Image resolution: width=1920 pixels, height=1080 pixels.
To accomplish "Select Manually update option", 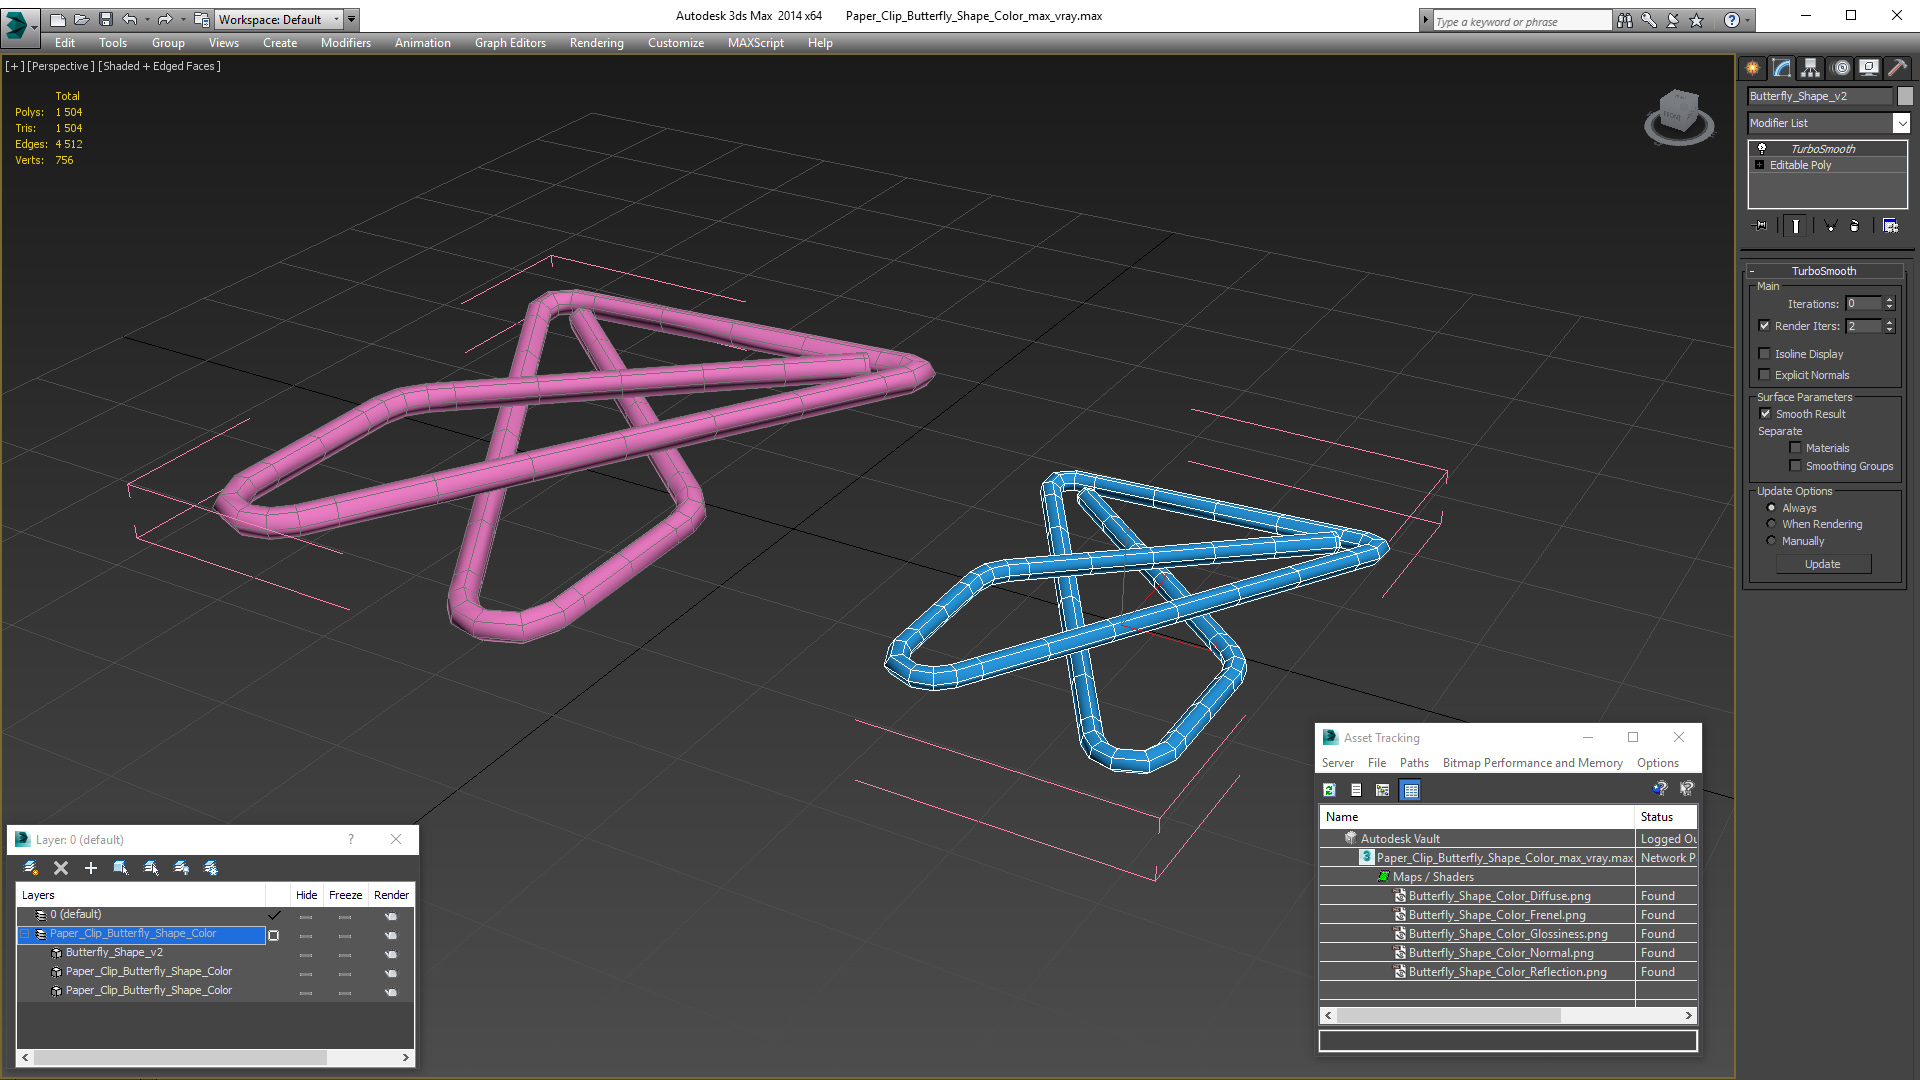I will (1771, 541).
